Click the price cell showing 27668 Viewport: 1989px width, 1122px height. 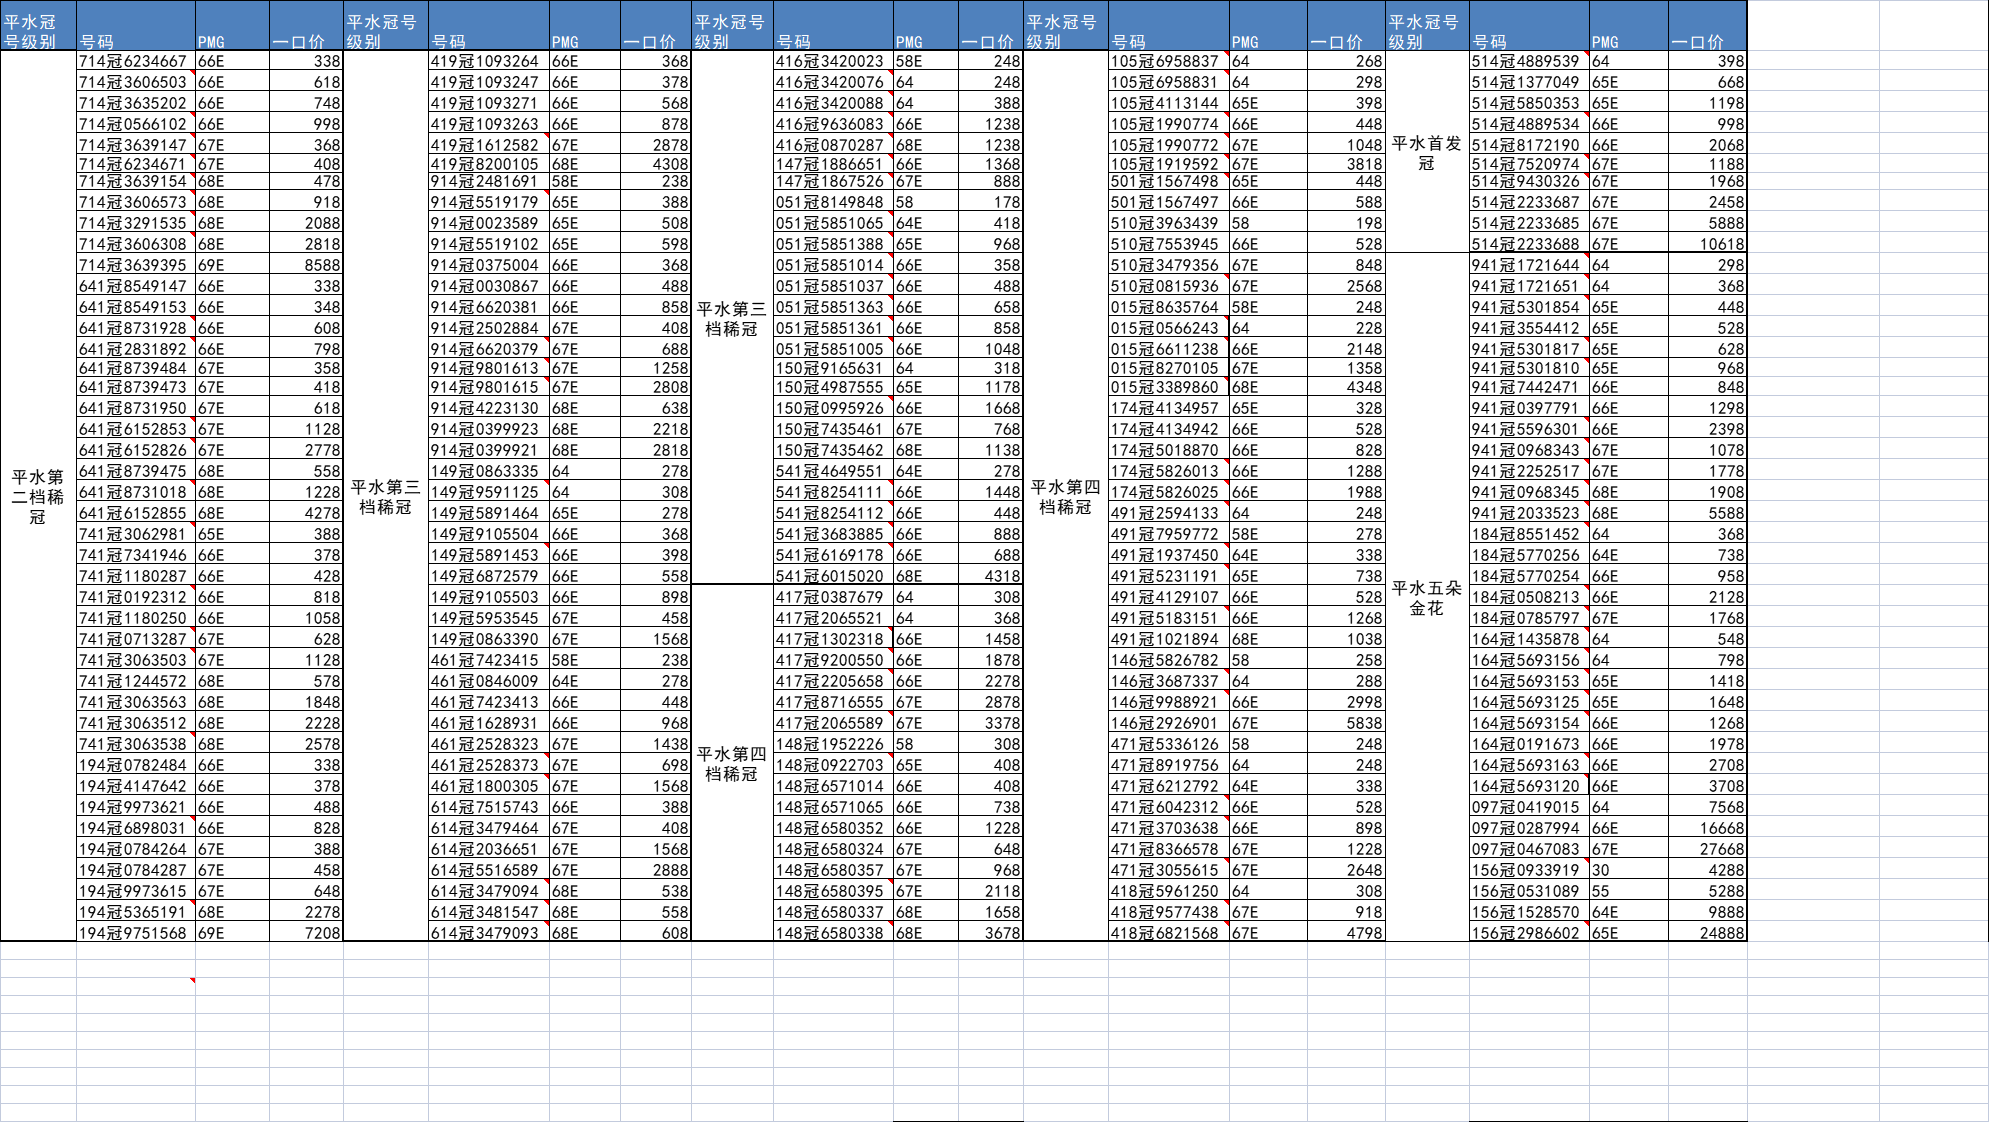tap(1707, 849)
